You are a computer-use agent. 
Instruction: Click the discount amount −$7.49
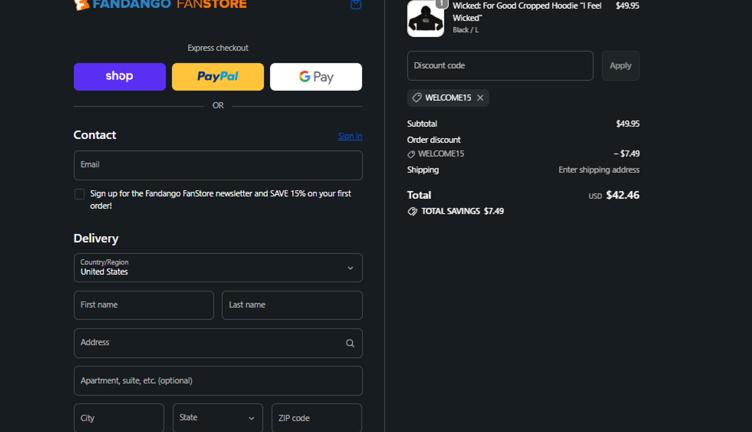pyautogui.click(x=626, y=154)
